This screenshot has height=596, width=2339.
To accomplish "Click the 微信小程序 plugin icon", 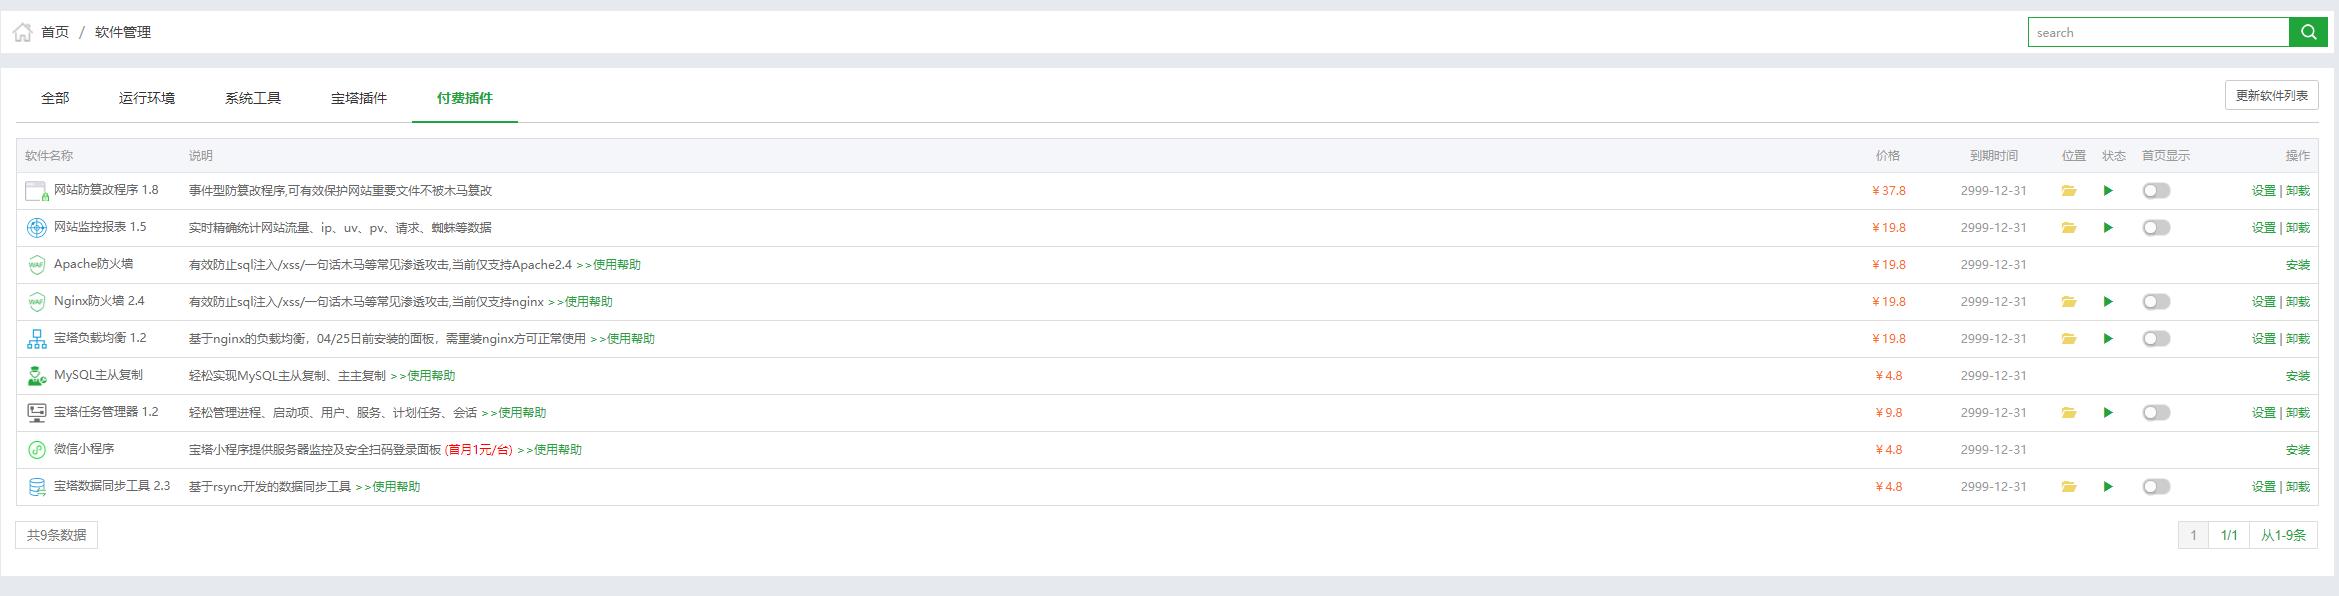I will click(37, 450).
